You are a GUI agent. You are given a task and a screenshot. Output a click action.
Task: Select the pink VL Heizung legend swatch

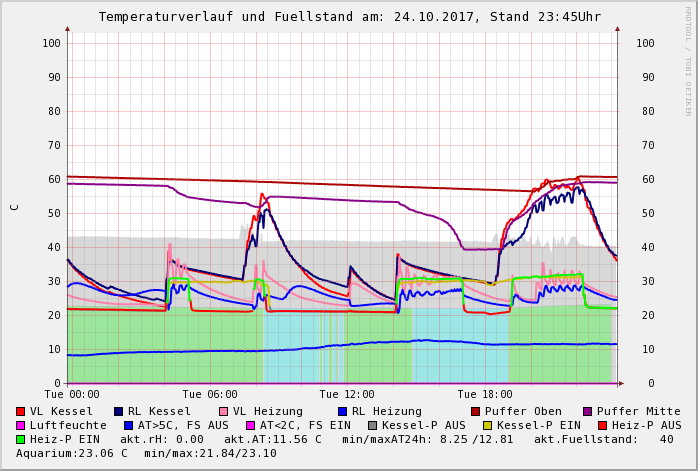point(223,411)
